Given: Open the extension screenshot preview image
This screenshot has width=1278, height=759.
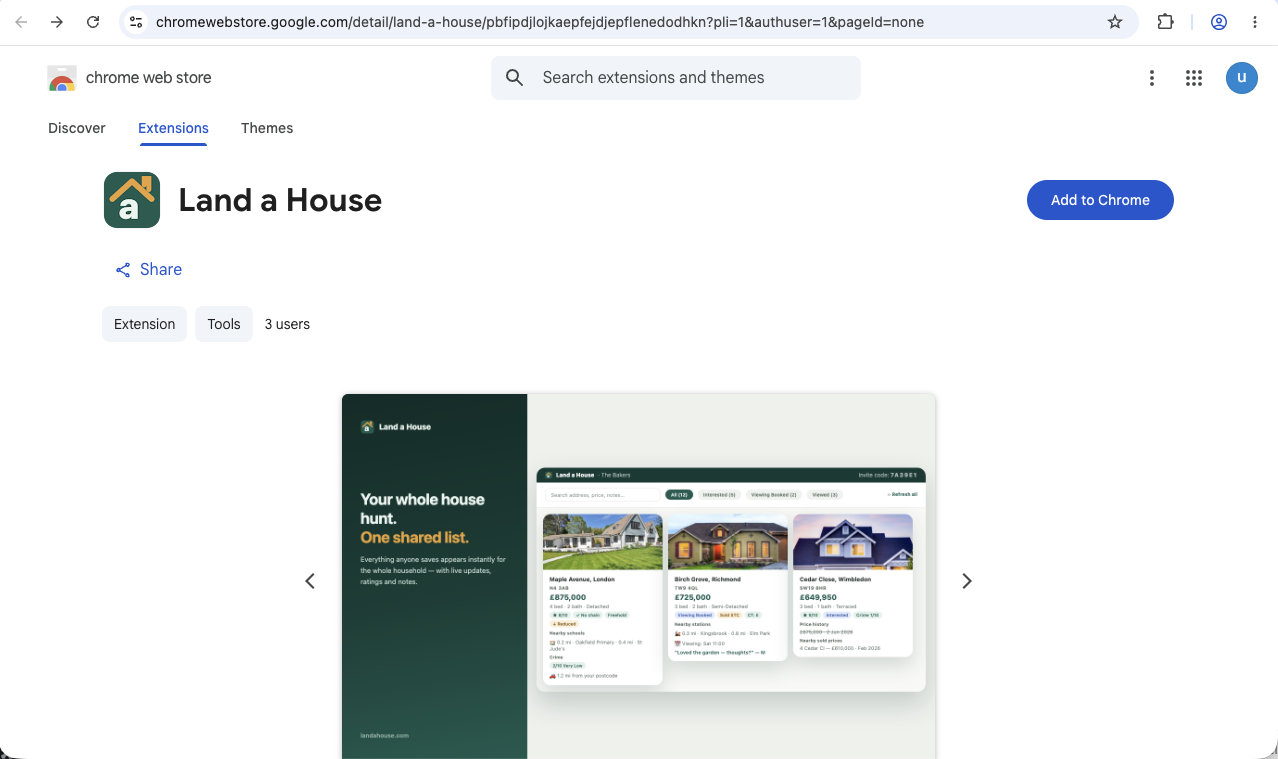Looking at the screenshot, I should coord(638,576).
